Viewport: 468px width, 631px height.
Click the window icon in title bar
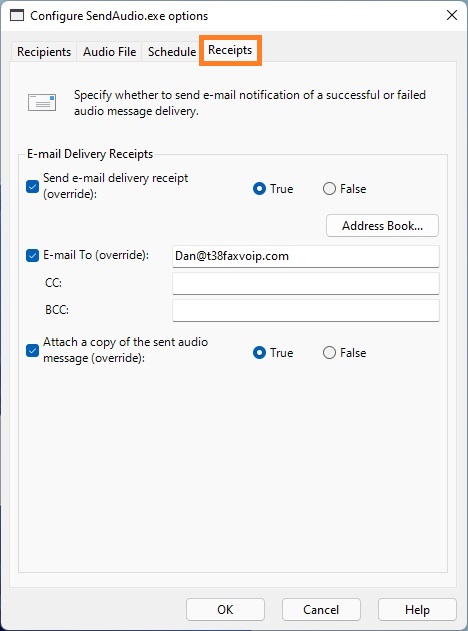coord(17,16)
